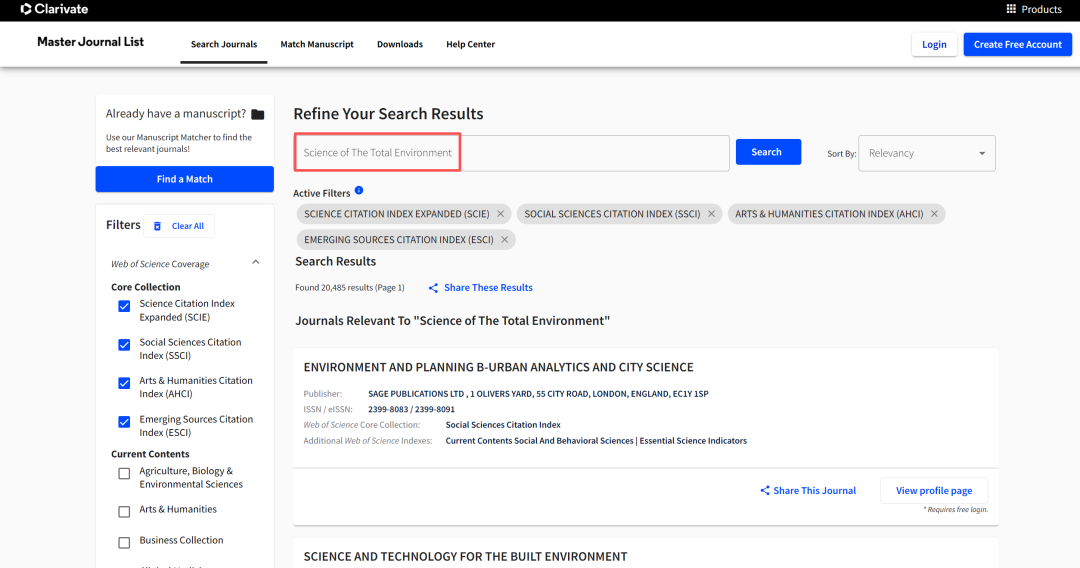Click the Find a Match button
The height and width of the screenshot is (568, 1080).
click(x=184, y=179)
